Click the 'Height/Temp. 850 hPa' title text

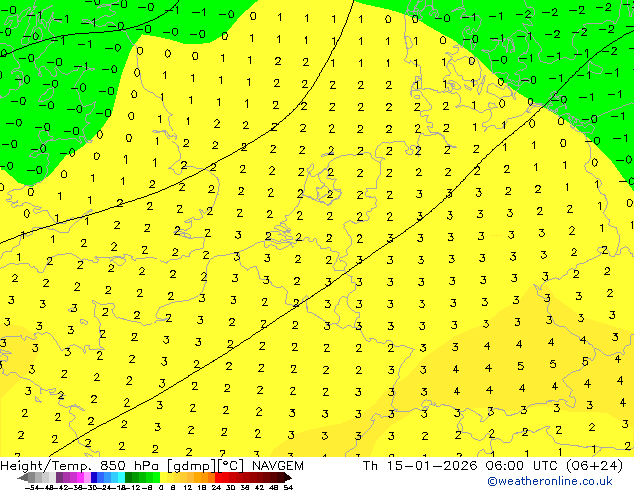pos(81,466)
